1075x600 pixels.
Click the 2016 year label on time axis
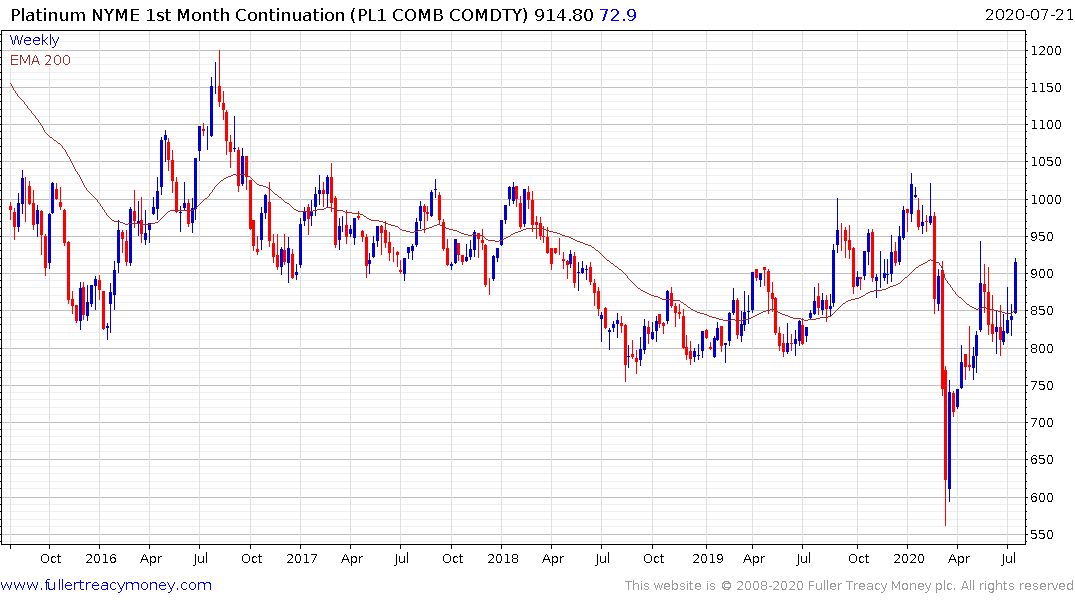[101, 559]
